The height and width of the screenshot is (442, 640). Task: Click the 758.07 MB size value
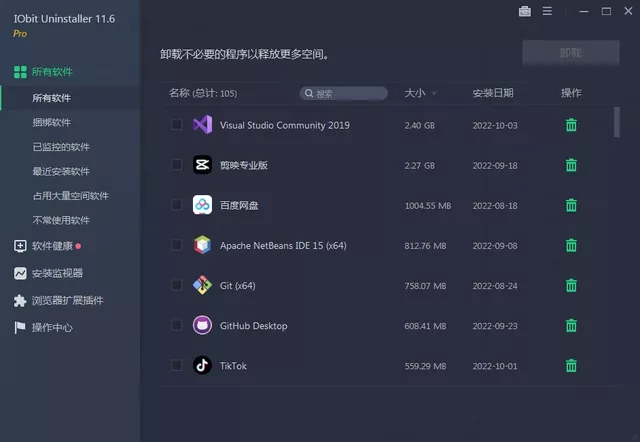click(425, 286)
